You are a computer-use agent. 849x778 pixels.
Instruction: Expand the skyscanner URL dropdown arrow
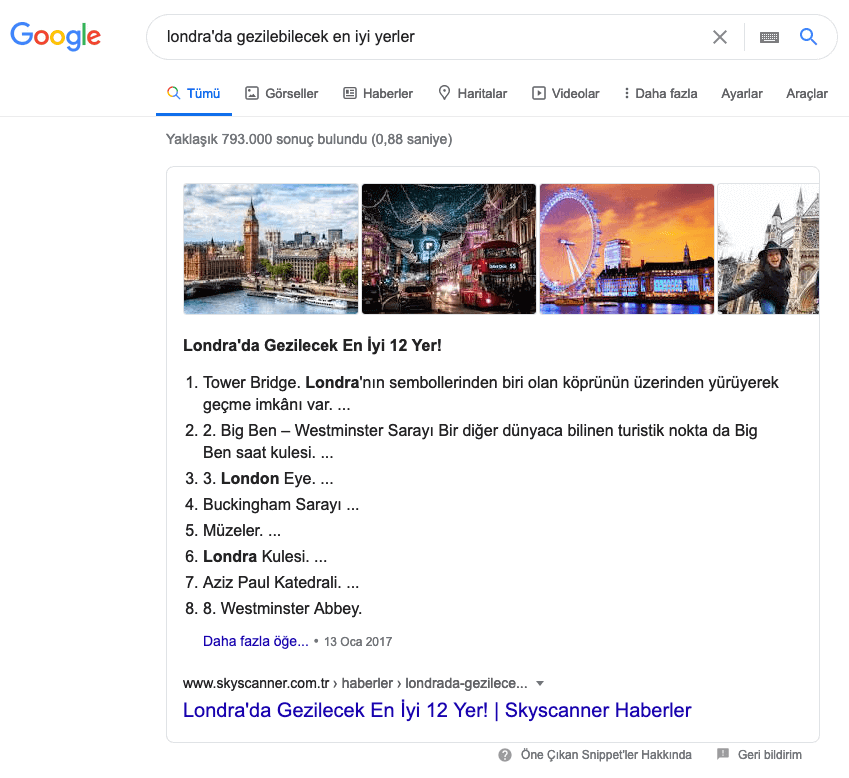pyautogui.click(x=539, y=683)
